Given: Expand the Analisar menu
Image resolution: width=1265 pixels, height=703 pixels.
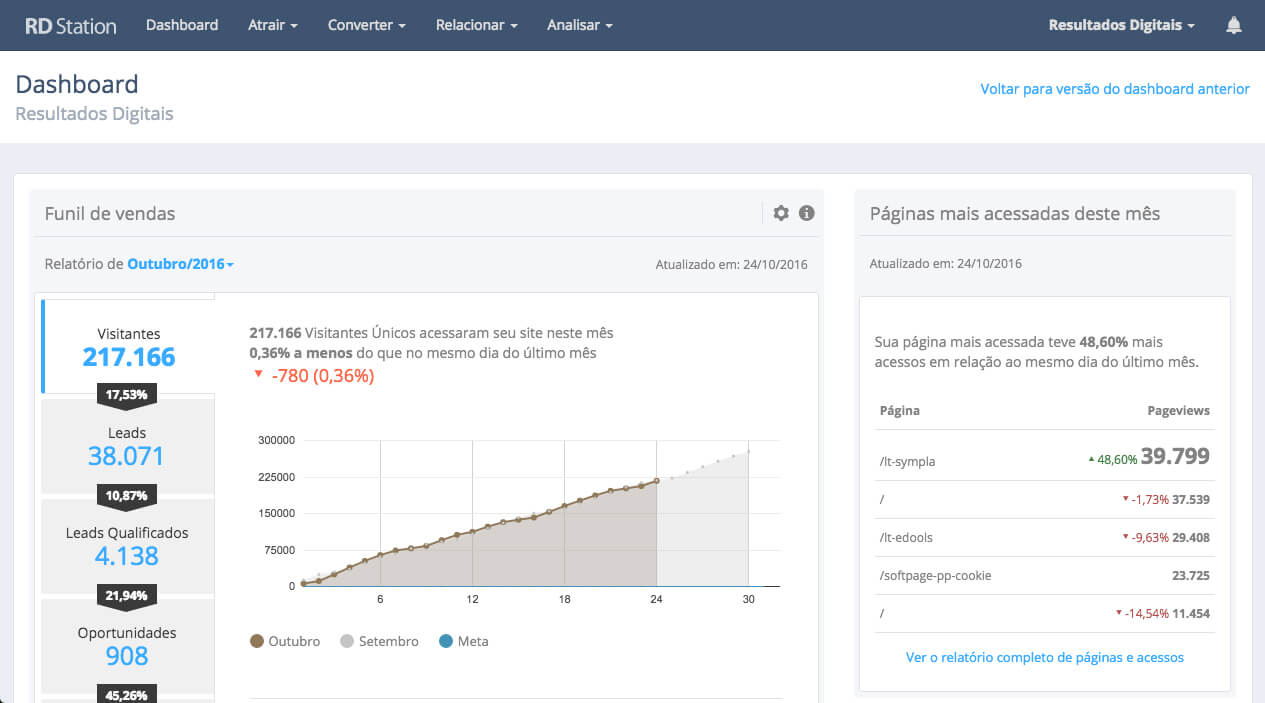Looking at the screenshot, I should pos(580,25).
